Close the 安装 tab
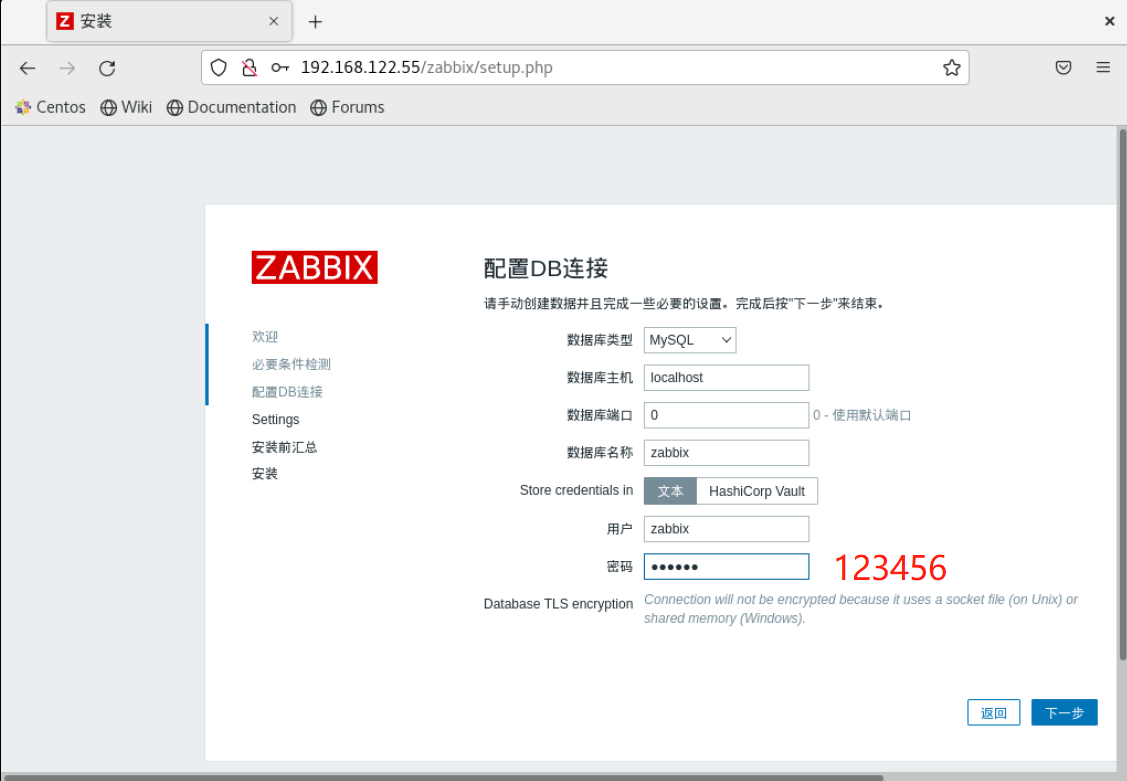The height and width of the screenshot is (781, 1127). [x=273, y=22]
